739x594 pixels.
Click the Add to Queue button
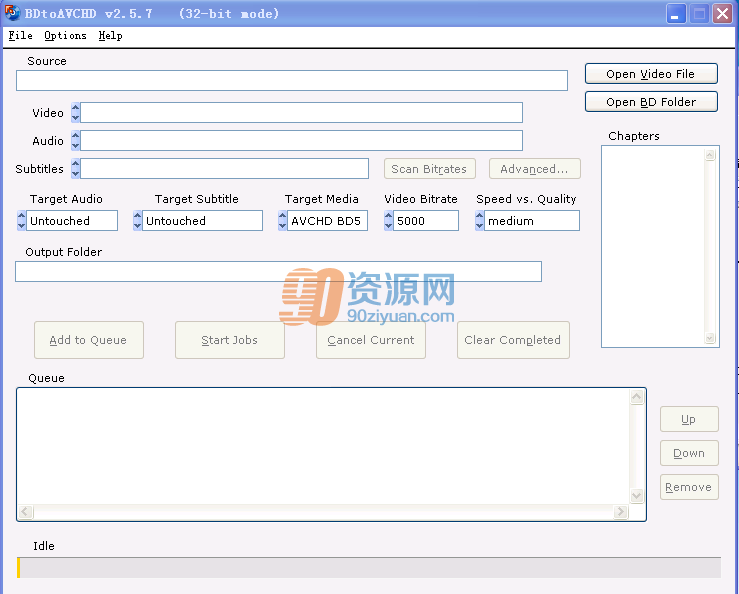pyautogui.click(x=89, y=340)
